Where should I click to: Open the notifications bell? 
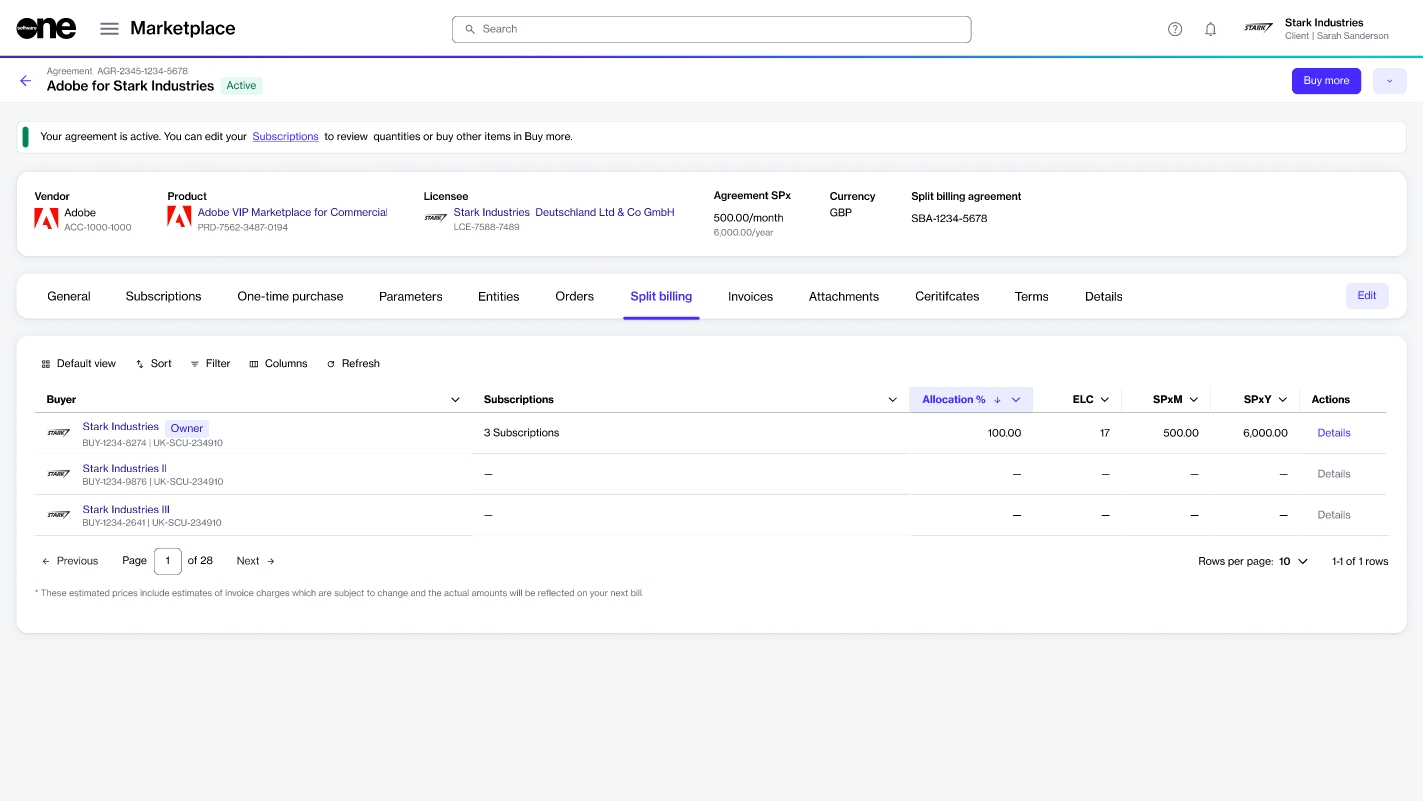pyautogui.click(x=1210, y=29)
